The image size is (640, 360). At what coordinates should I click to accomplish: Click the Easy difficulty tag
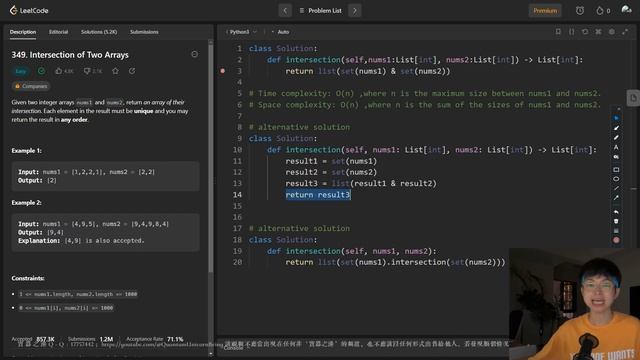pyautogui.click(x=20, y=71)
